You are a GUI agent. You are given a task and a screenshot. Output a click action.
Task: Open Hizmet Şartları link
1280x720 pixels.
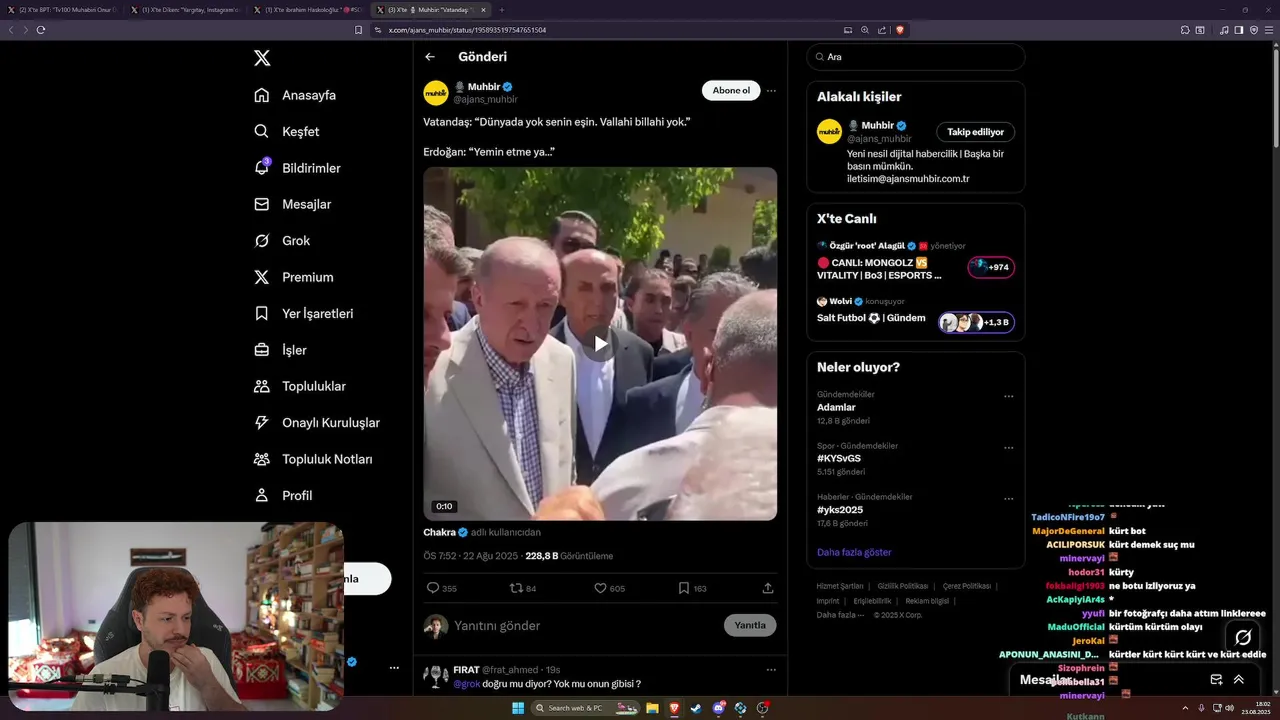[x=840, y=586]
